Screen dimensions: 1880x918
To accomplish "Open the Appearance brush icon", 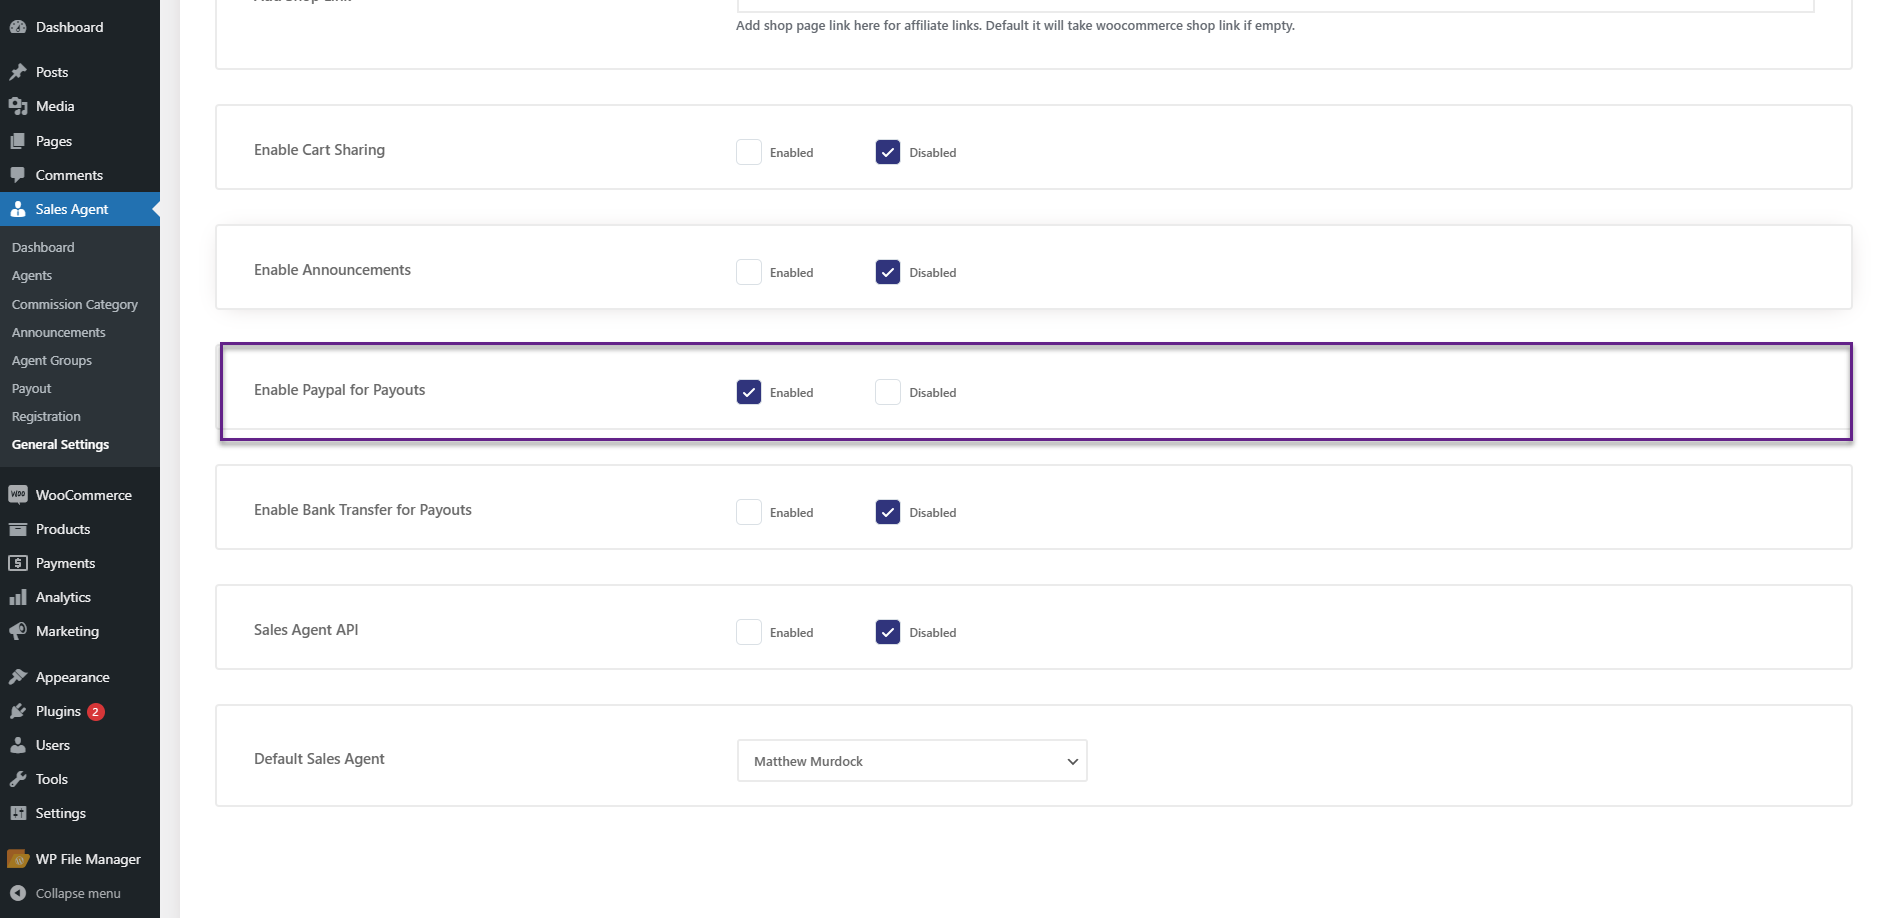I will 18,677.
